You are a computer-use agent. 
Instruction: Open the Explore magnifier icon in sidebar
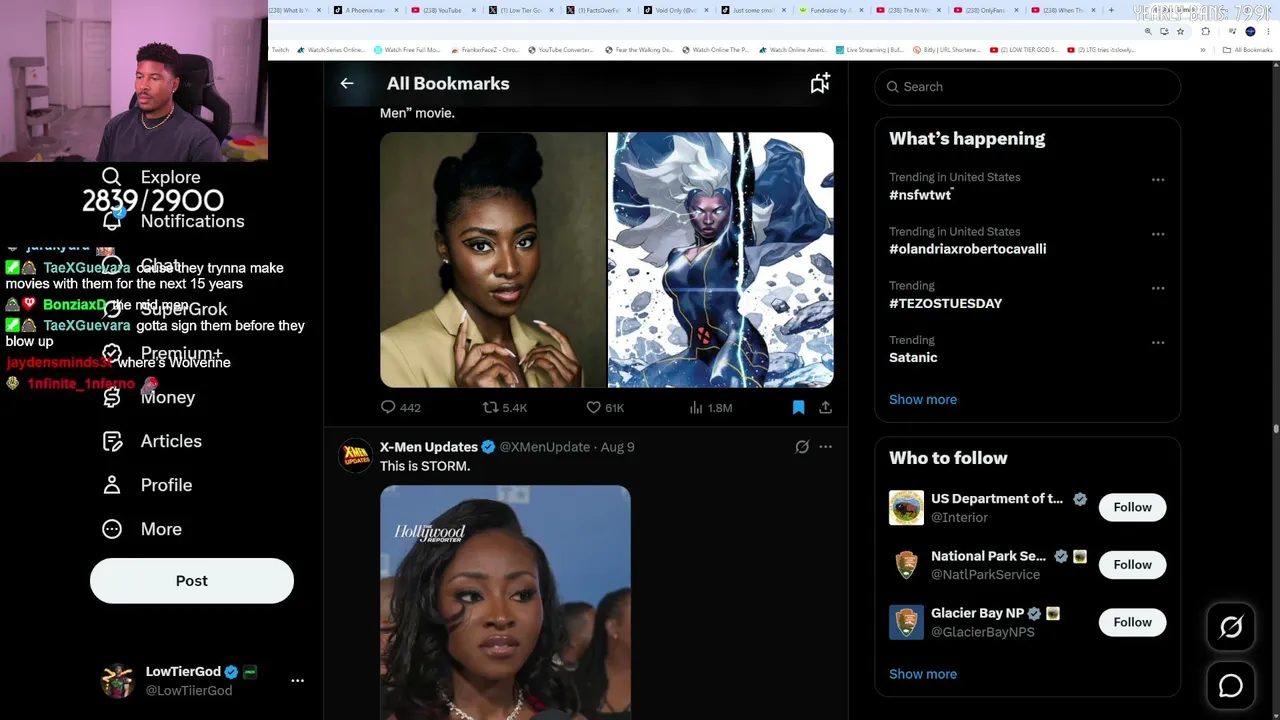point(112,177)
